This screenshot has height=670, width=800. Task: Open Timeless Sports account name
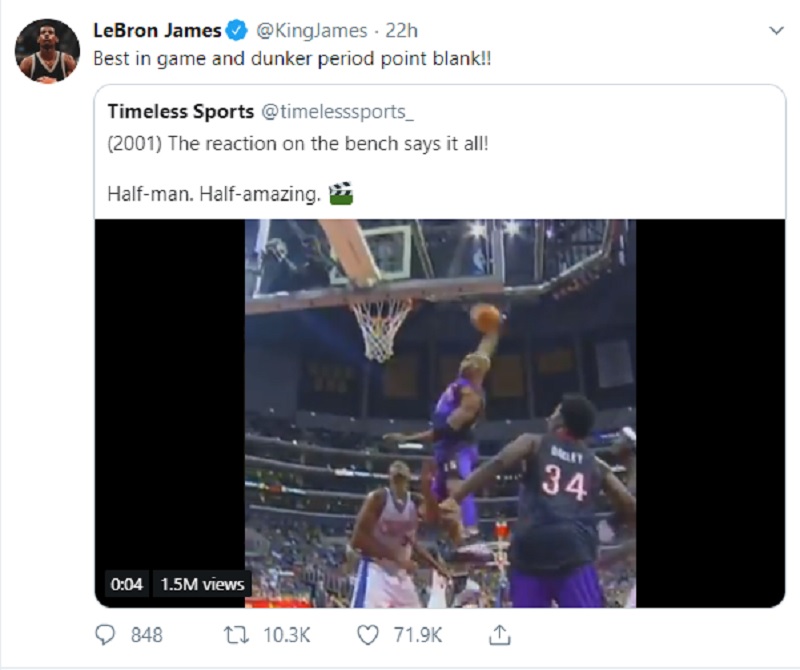coord(181,111)
